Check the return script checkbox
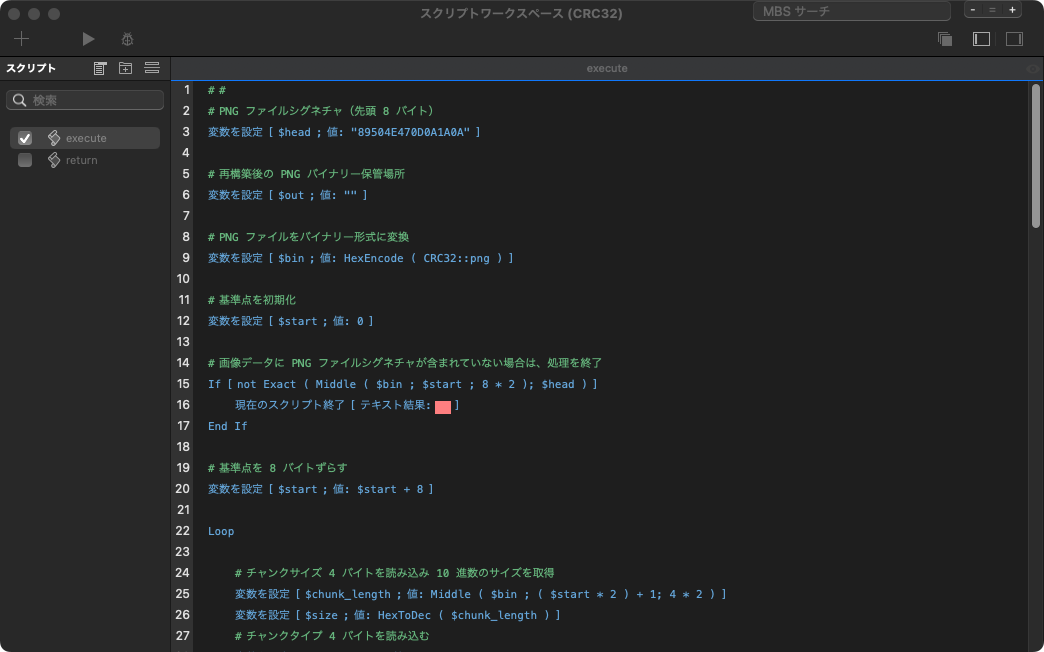Viewport: 1044px width, 652px height. [25, 160]
